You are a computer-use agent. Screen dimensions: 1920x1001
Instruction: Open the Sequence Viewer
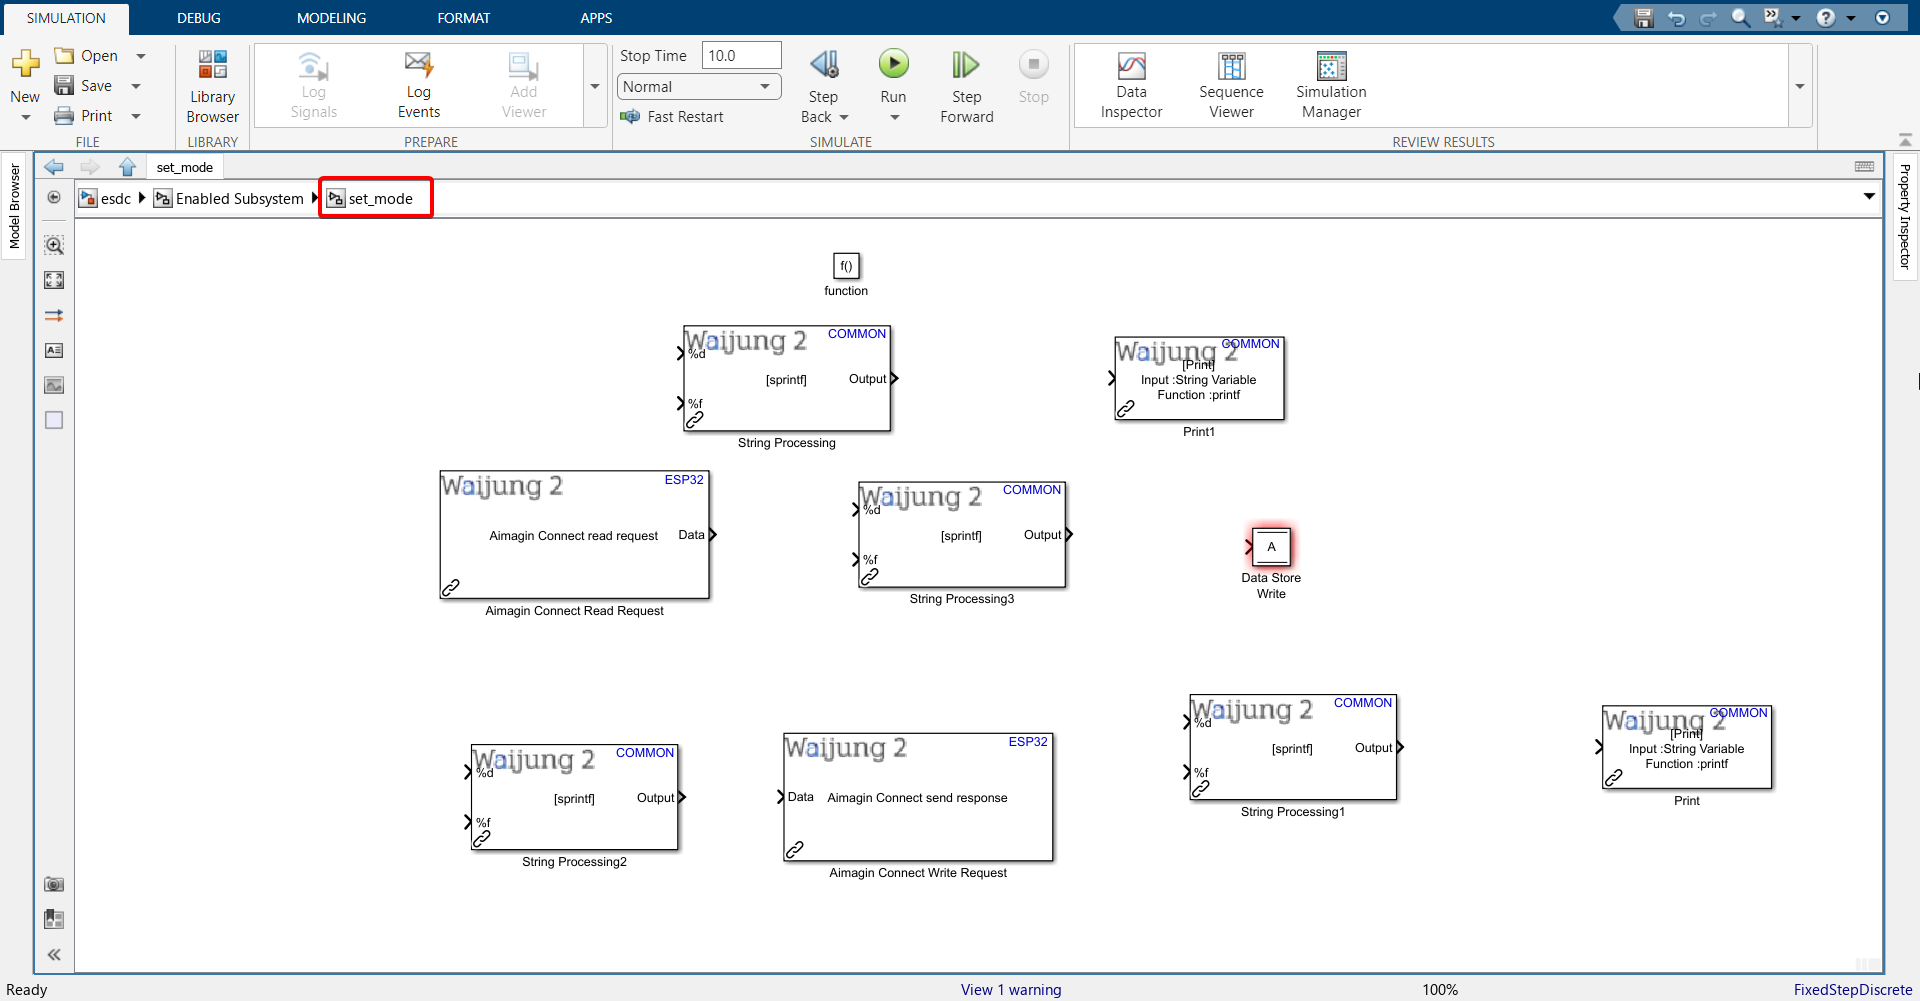[1231, 86]
